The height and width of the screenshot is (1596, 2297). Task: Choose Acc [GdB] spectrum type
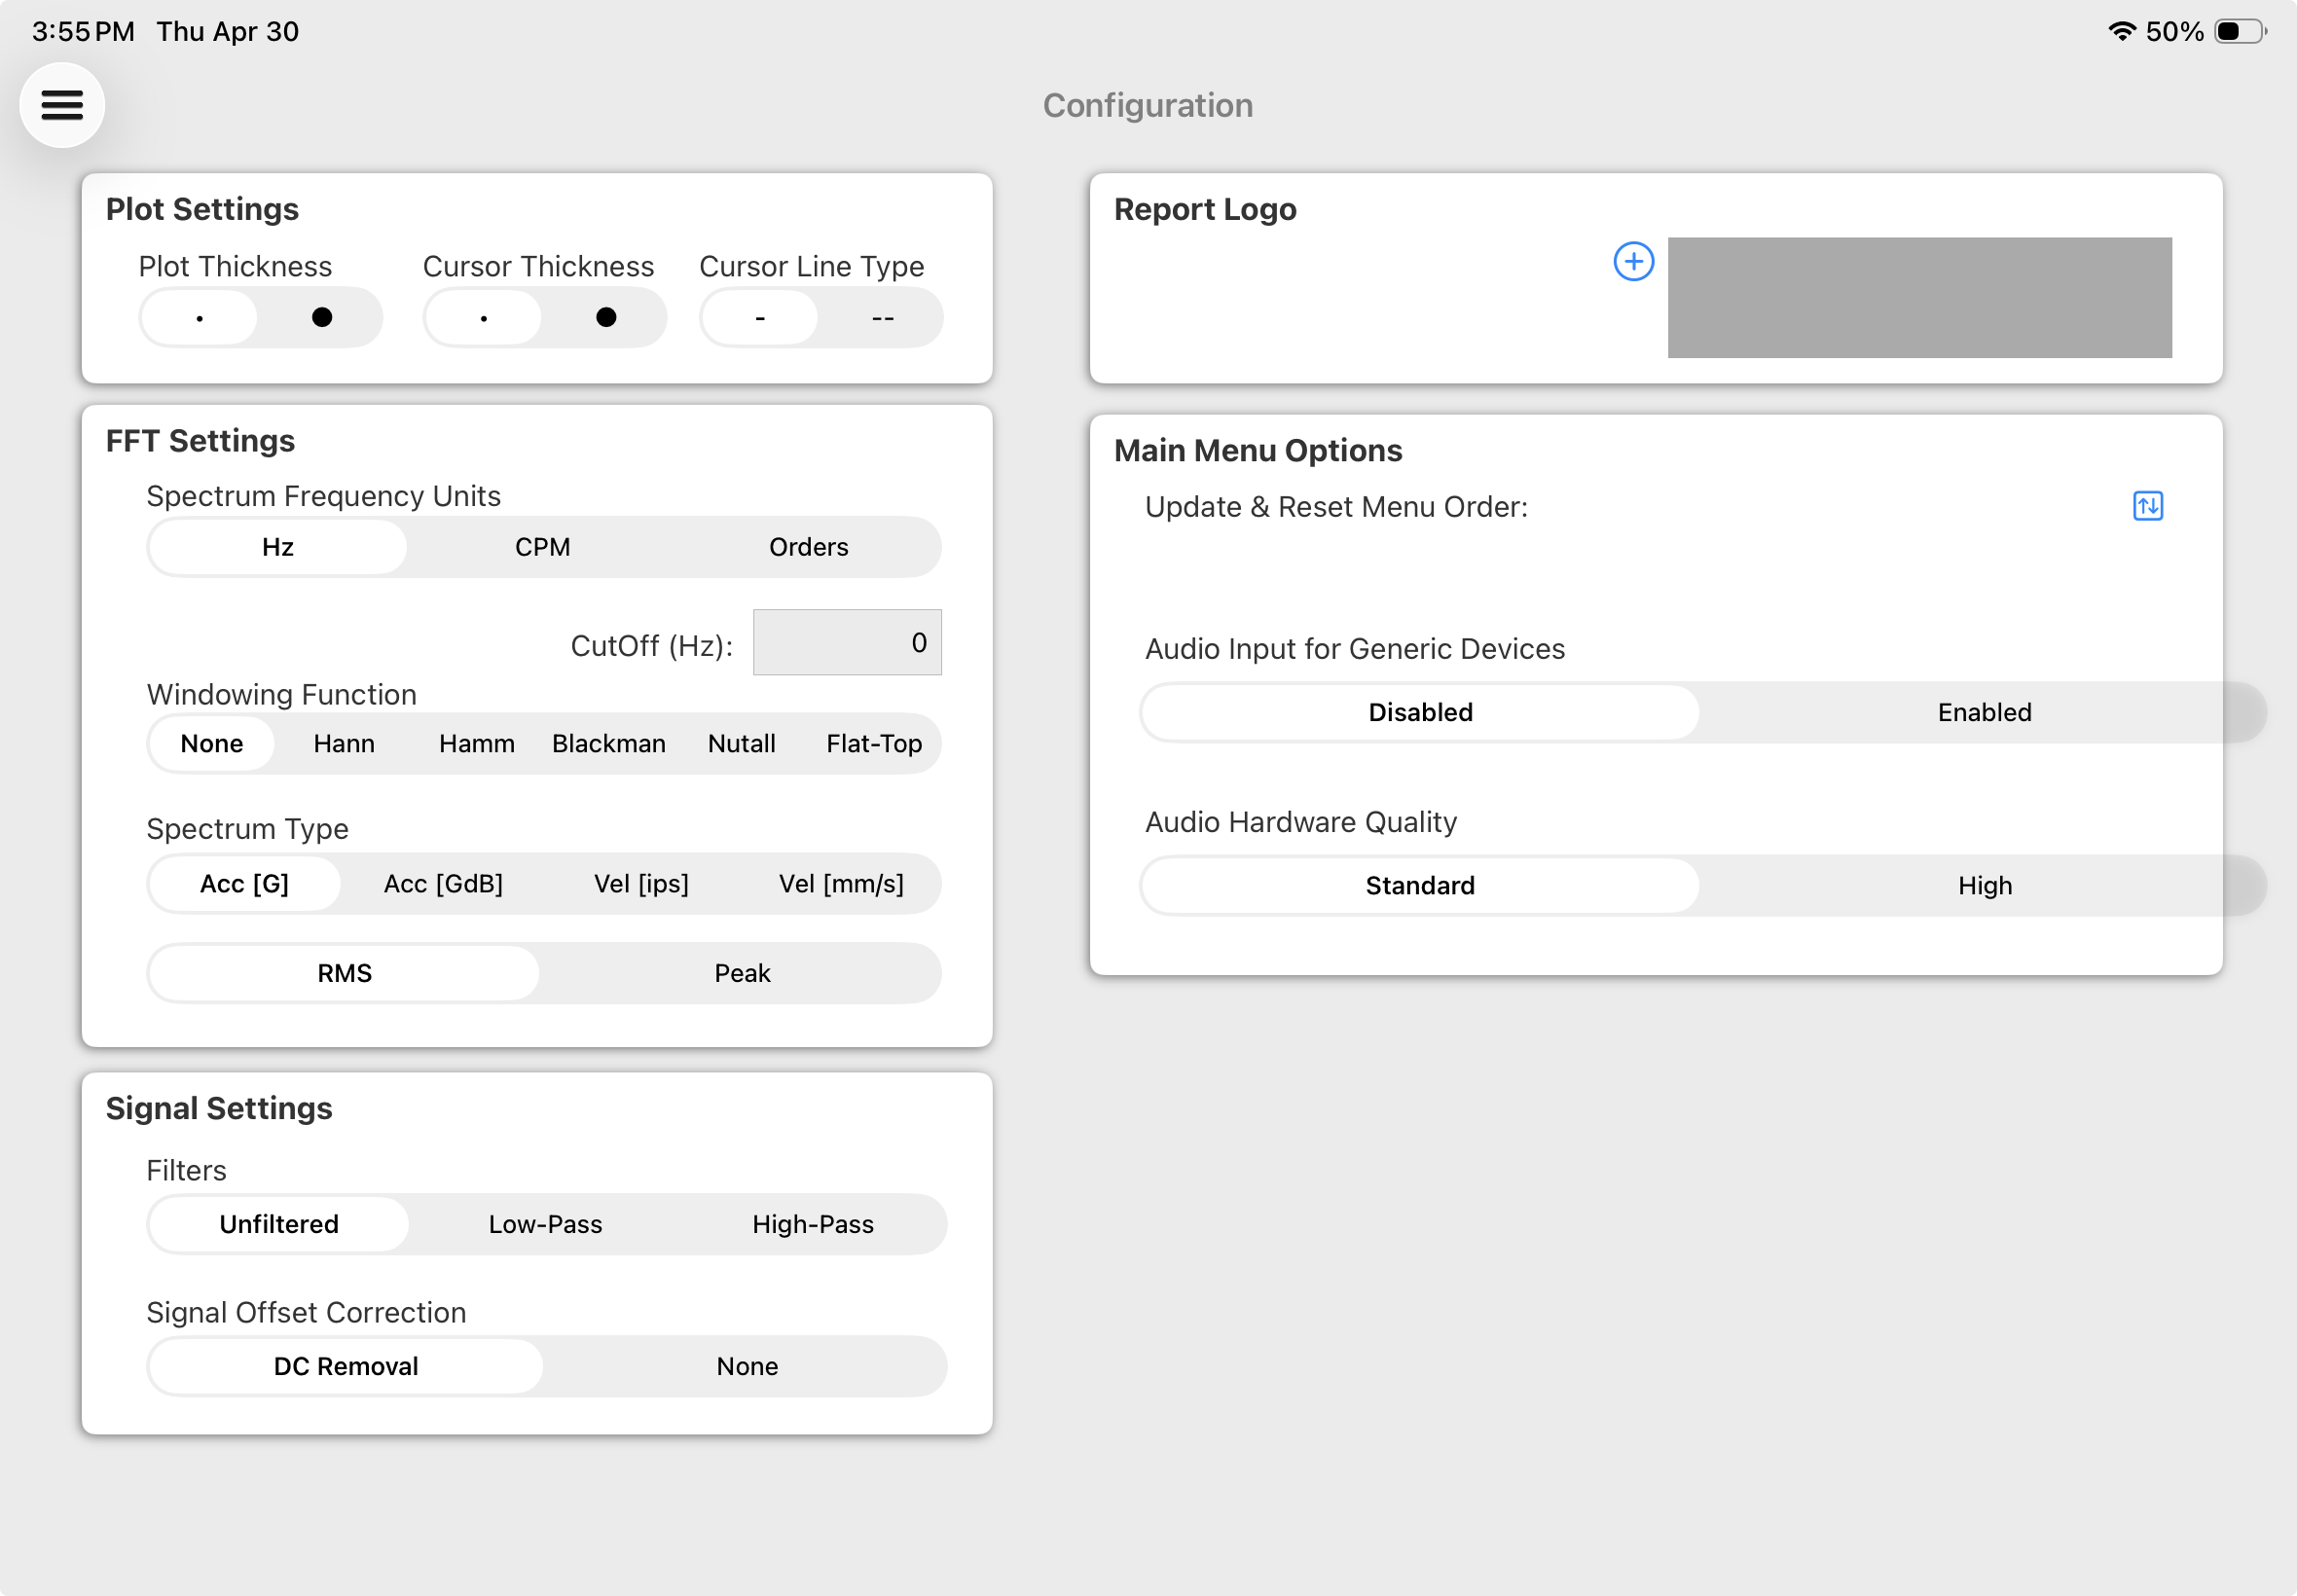(x=443, y=884)
